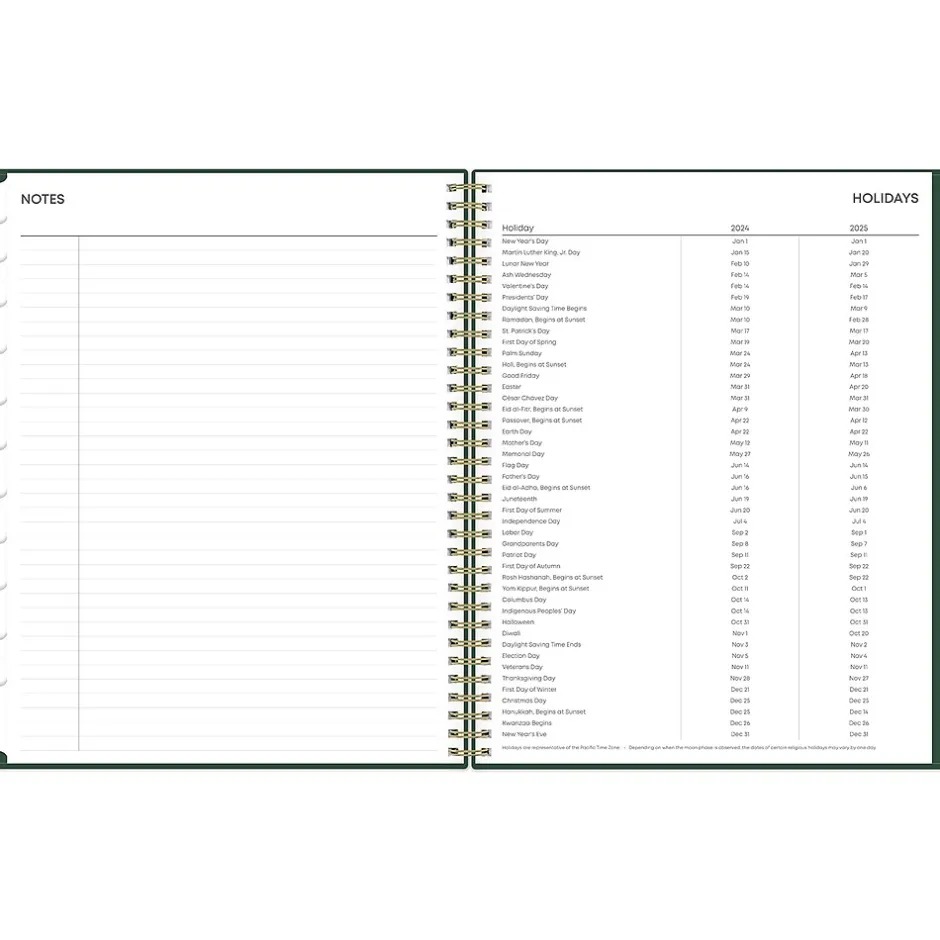
Task: Select the Valentine's Day holiday entry
Action: [x=525, y=286]
